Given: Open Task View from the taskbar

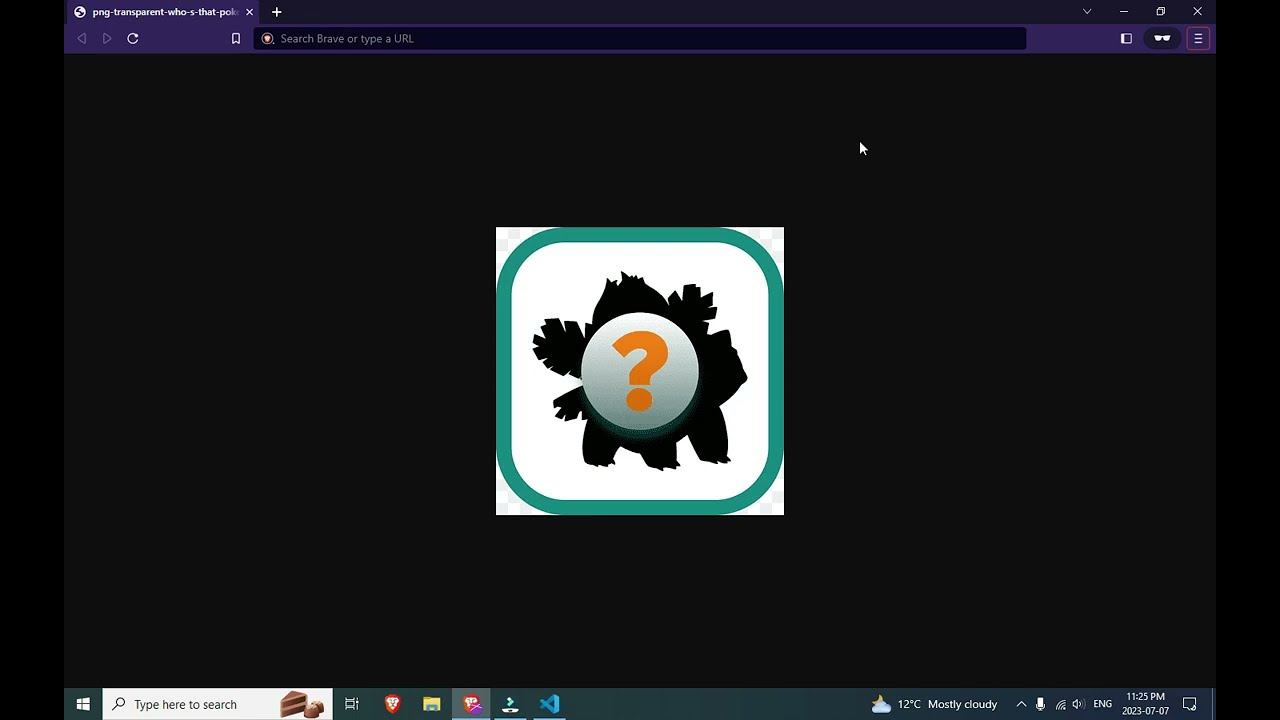Looking at the screenshot, I should point(351,704).
